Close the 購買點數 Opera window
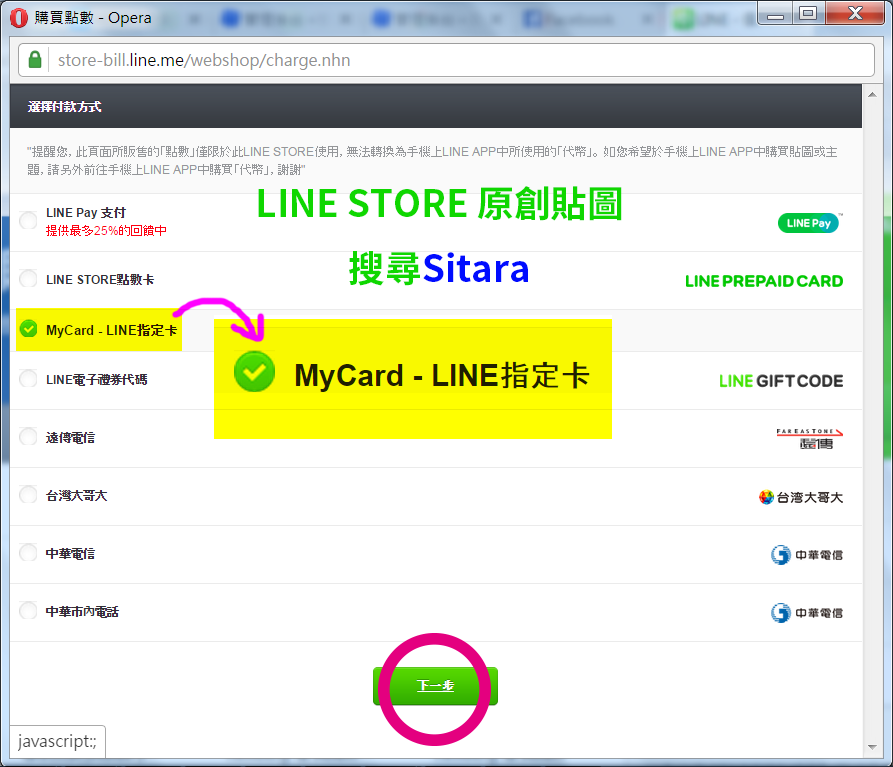The height and width of the screenshot is (767, 893). 855,14
